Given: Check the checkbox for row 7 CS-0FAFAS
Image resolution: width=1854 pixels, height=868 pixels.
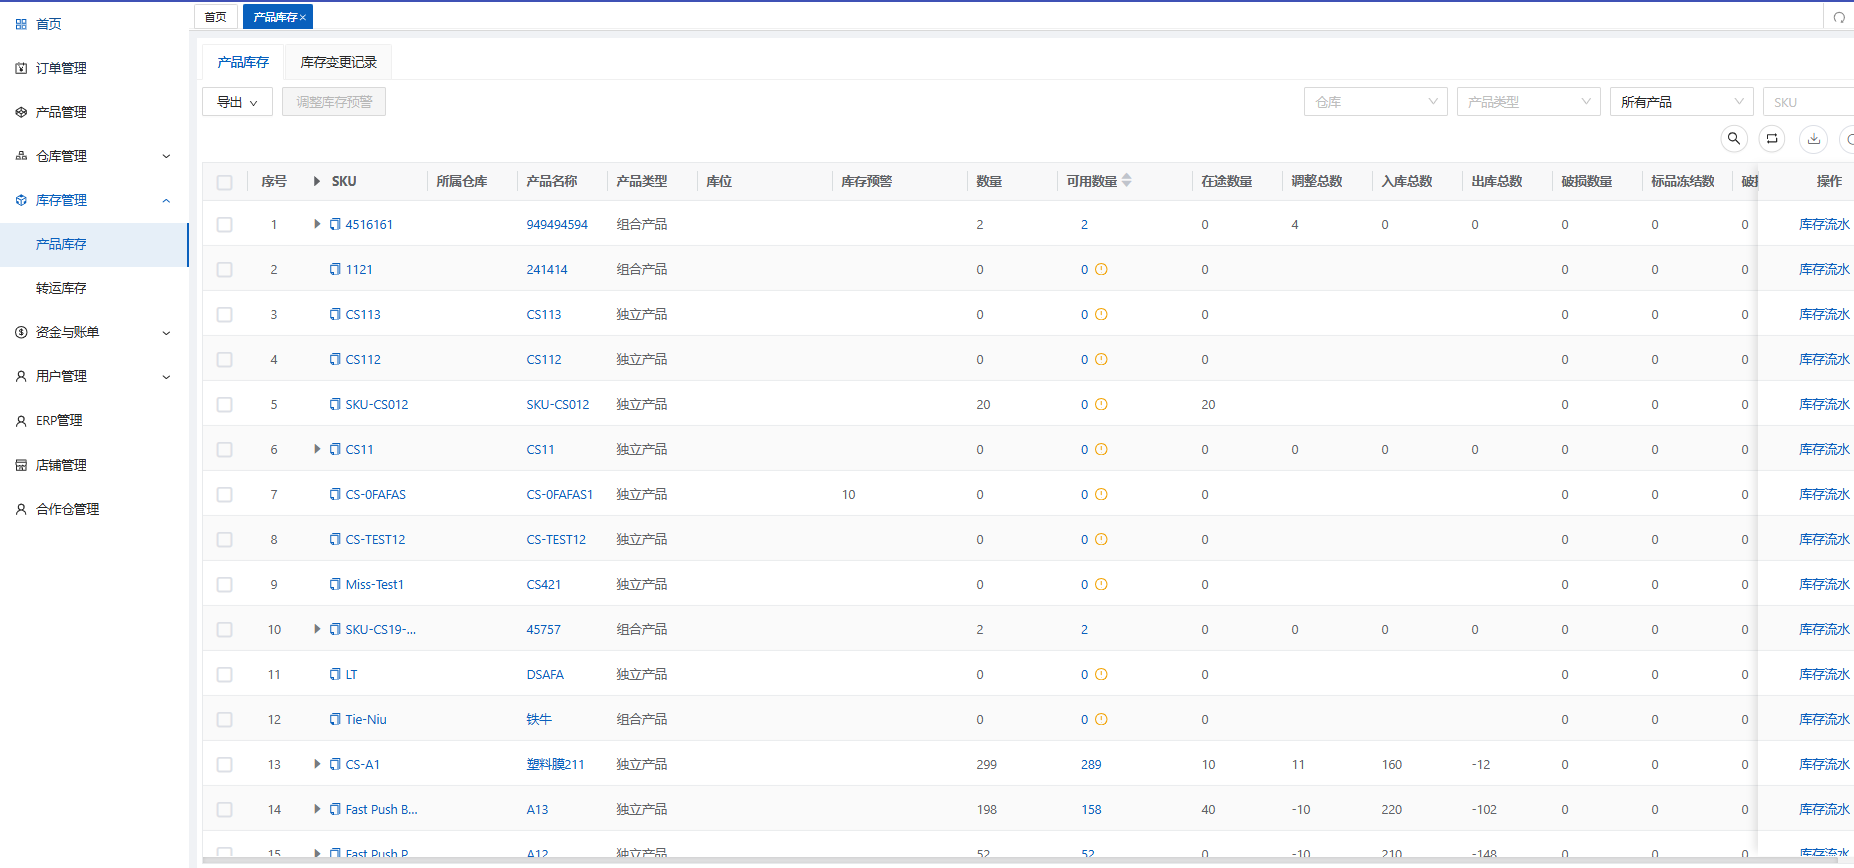Looking at the screenshot, I should pyautogui.click(x=224, y=495).
